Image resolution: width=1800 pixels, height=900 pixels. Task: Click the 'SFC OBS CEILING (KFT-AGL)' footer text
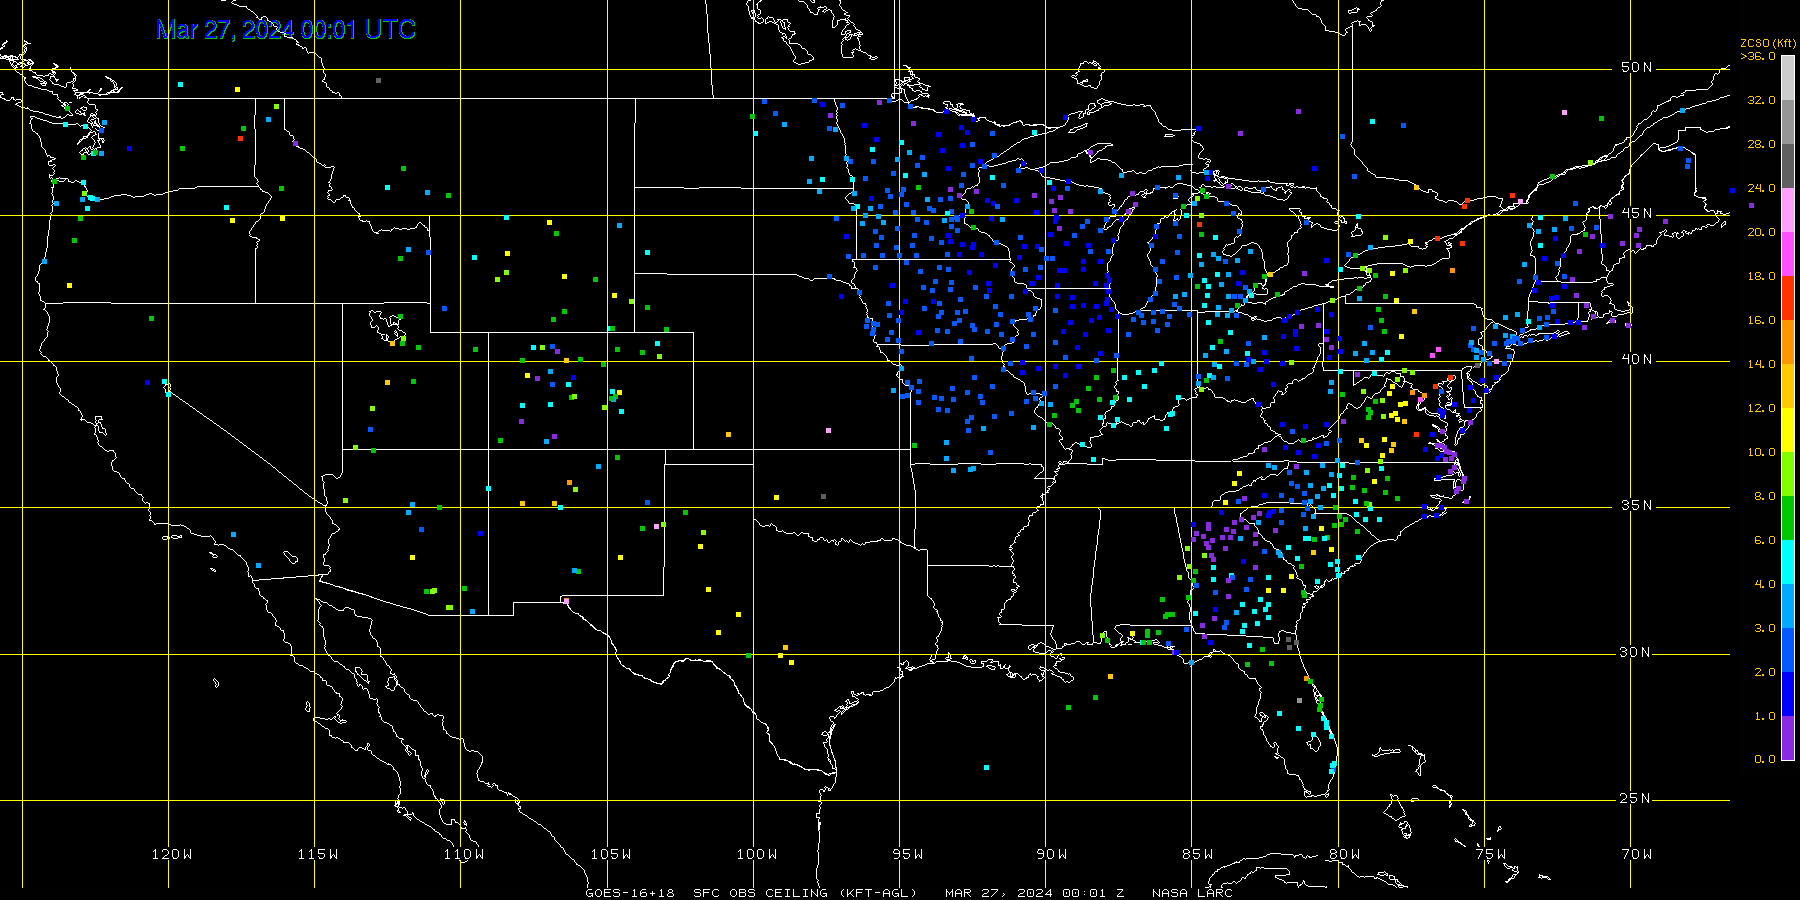(x=805, y=893)
